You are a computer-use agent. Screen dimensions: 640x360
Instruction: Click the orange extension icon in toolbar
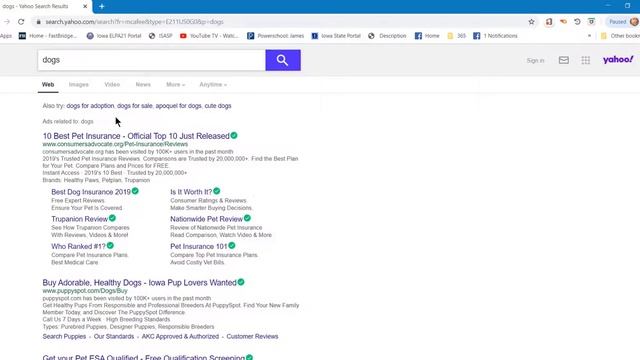coord(563,22)
